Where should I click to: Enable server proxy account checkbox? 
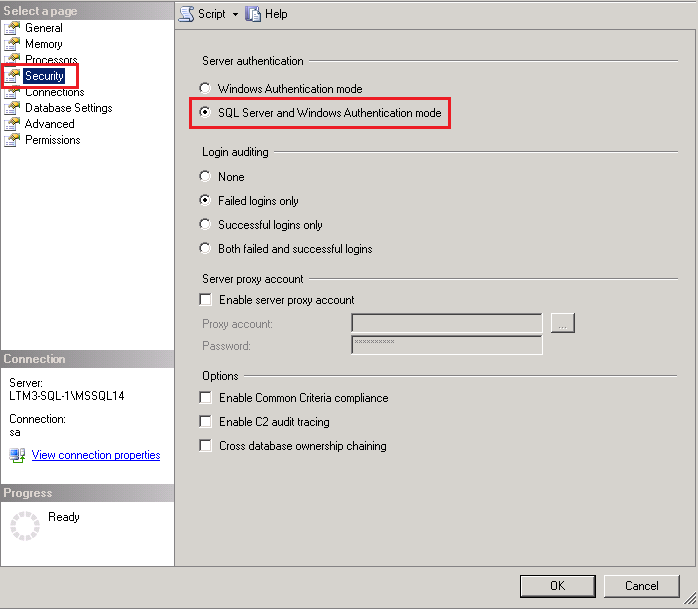click(206, 300)
